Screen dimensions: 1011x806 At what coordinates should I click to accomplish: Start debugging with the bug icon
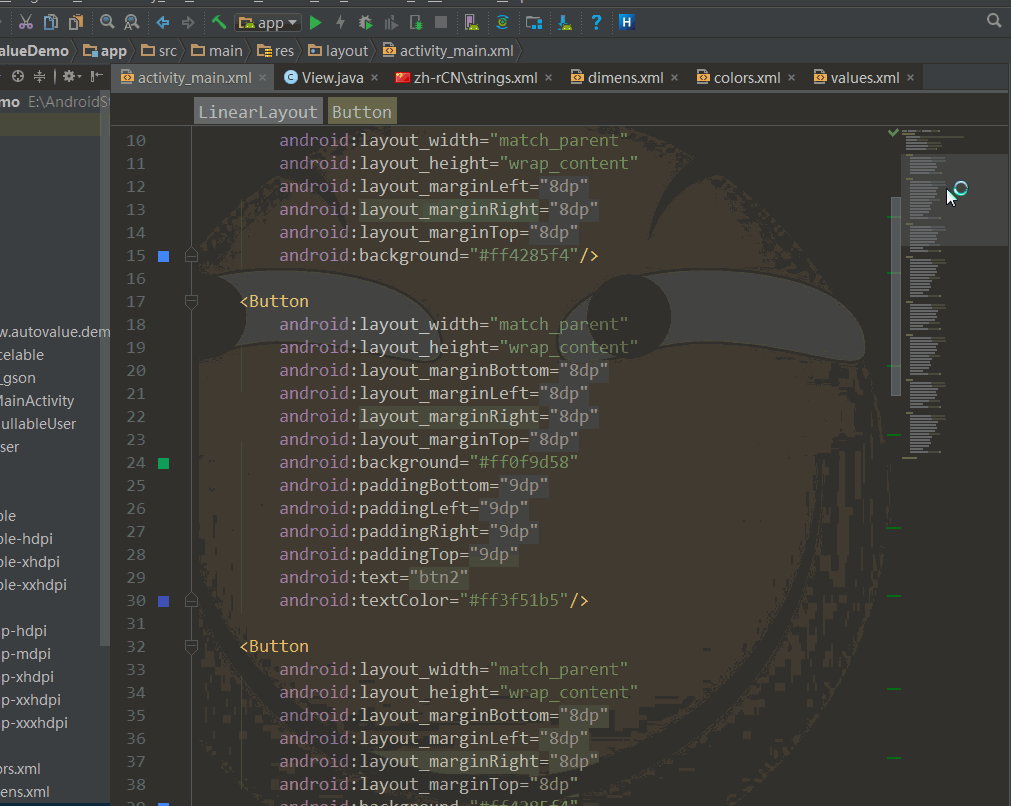tap(366, 23)
